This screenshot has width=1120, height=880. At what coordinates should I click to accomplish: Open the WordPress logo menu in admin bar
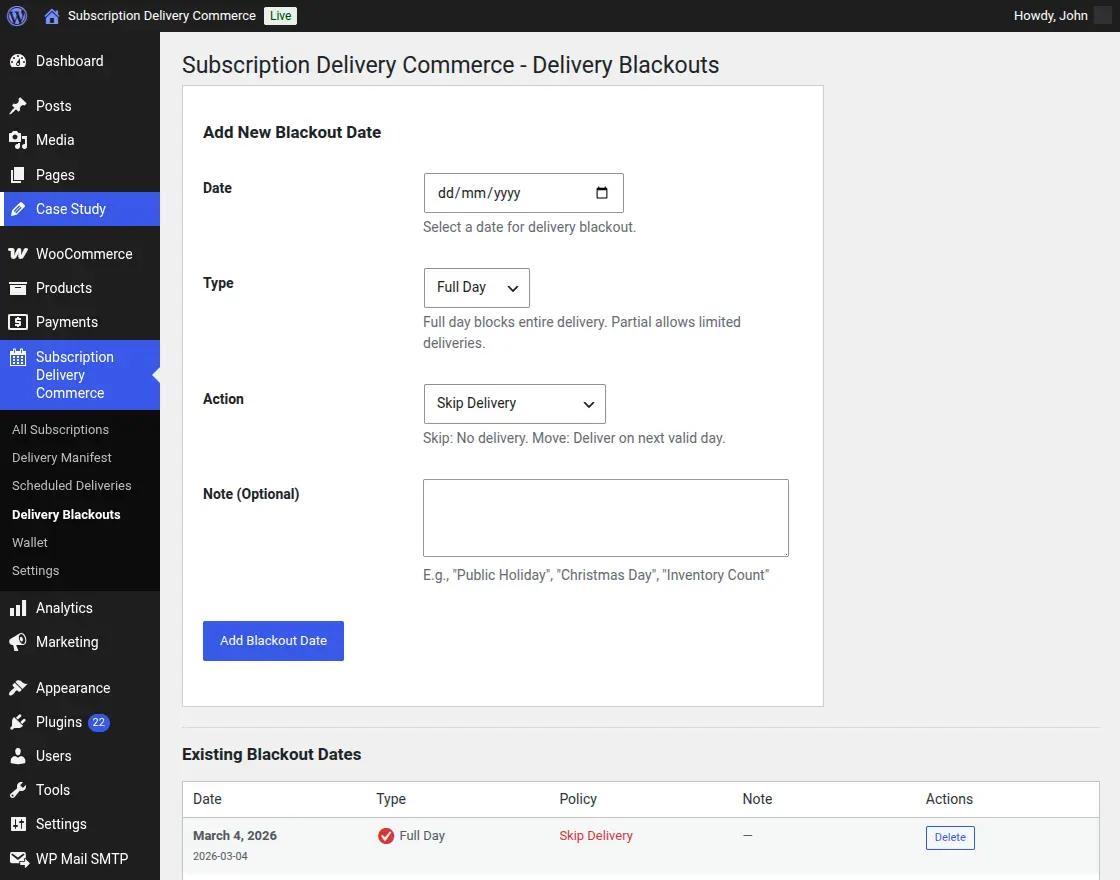pos(17,15)
